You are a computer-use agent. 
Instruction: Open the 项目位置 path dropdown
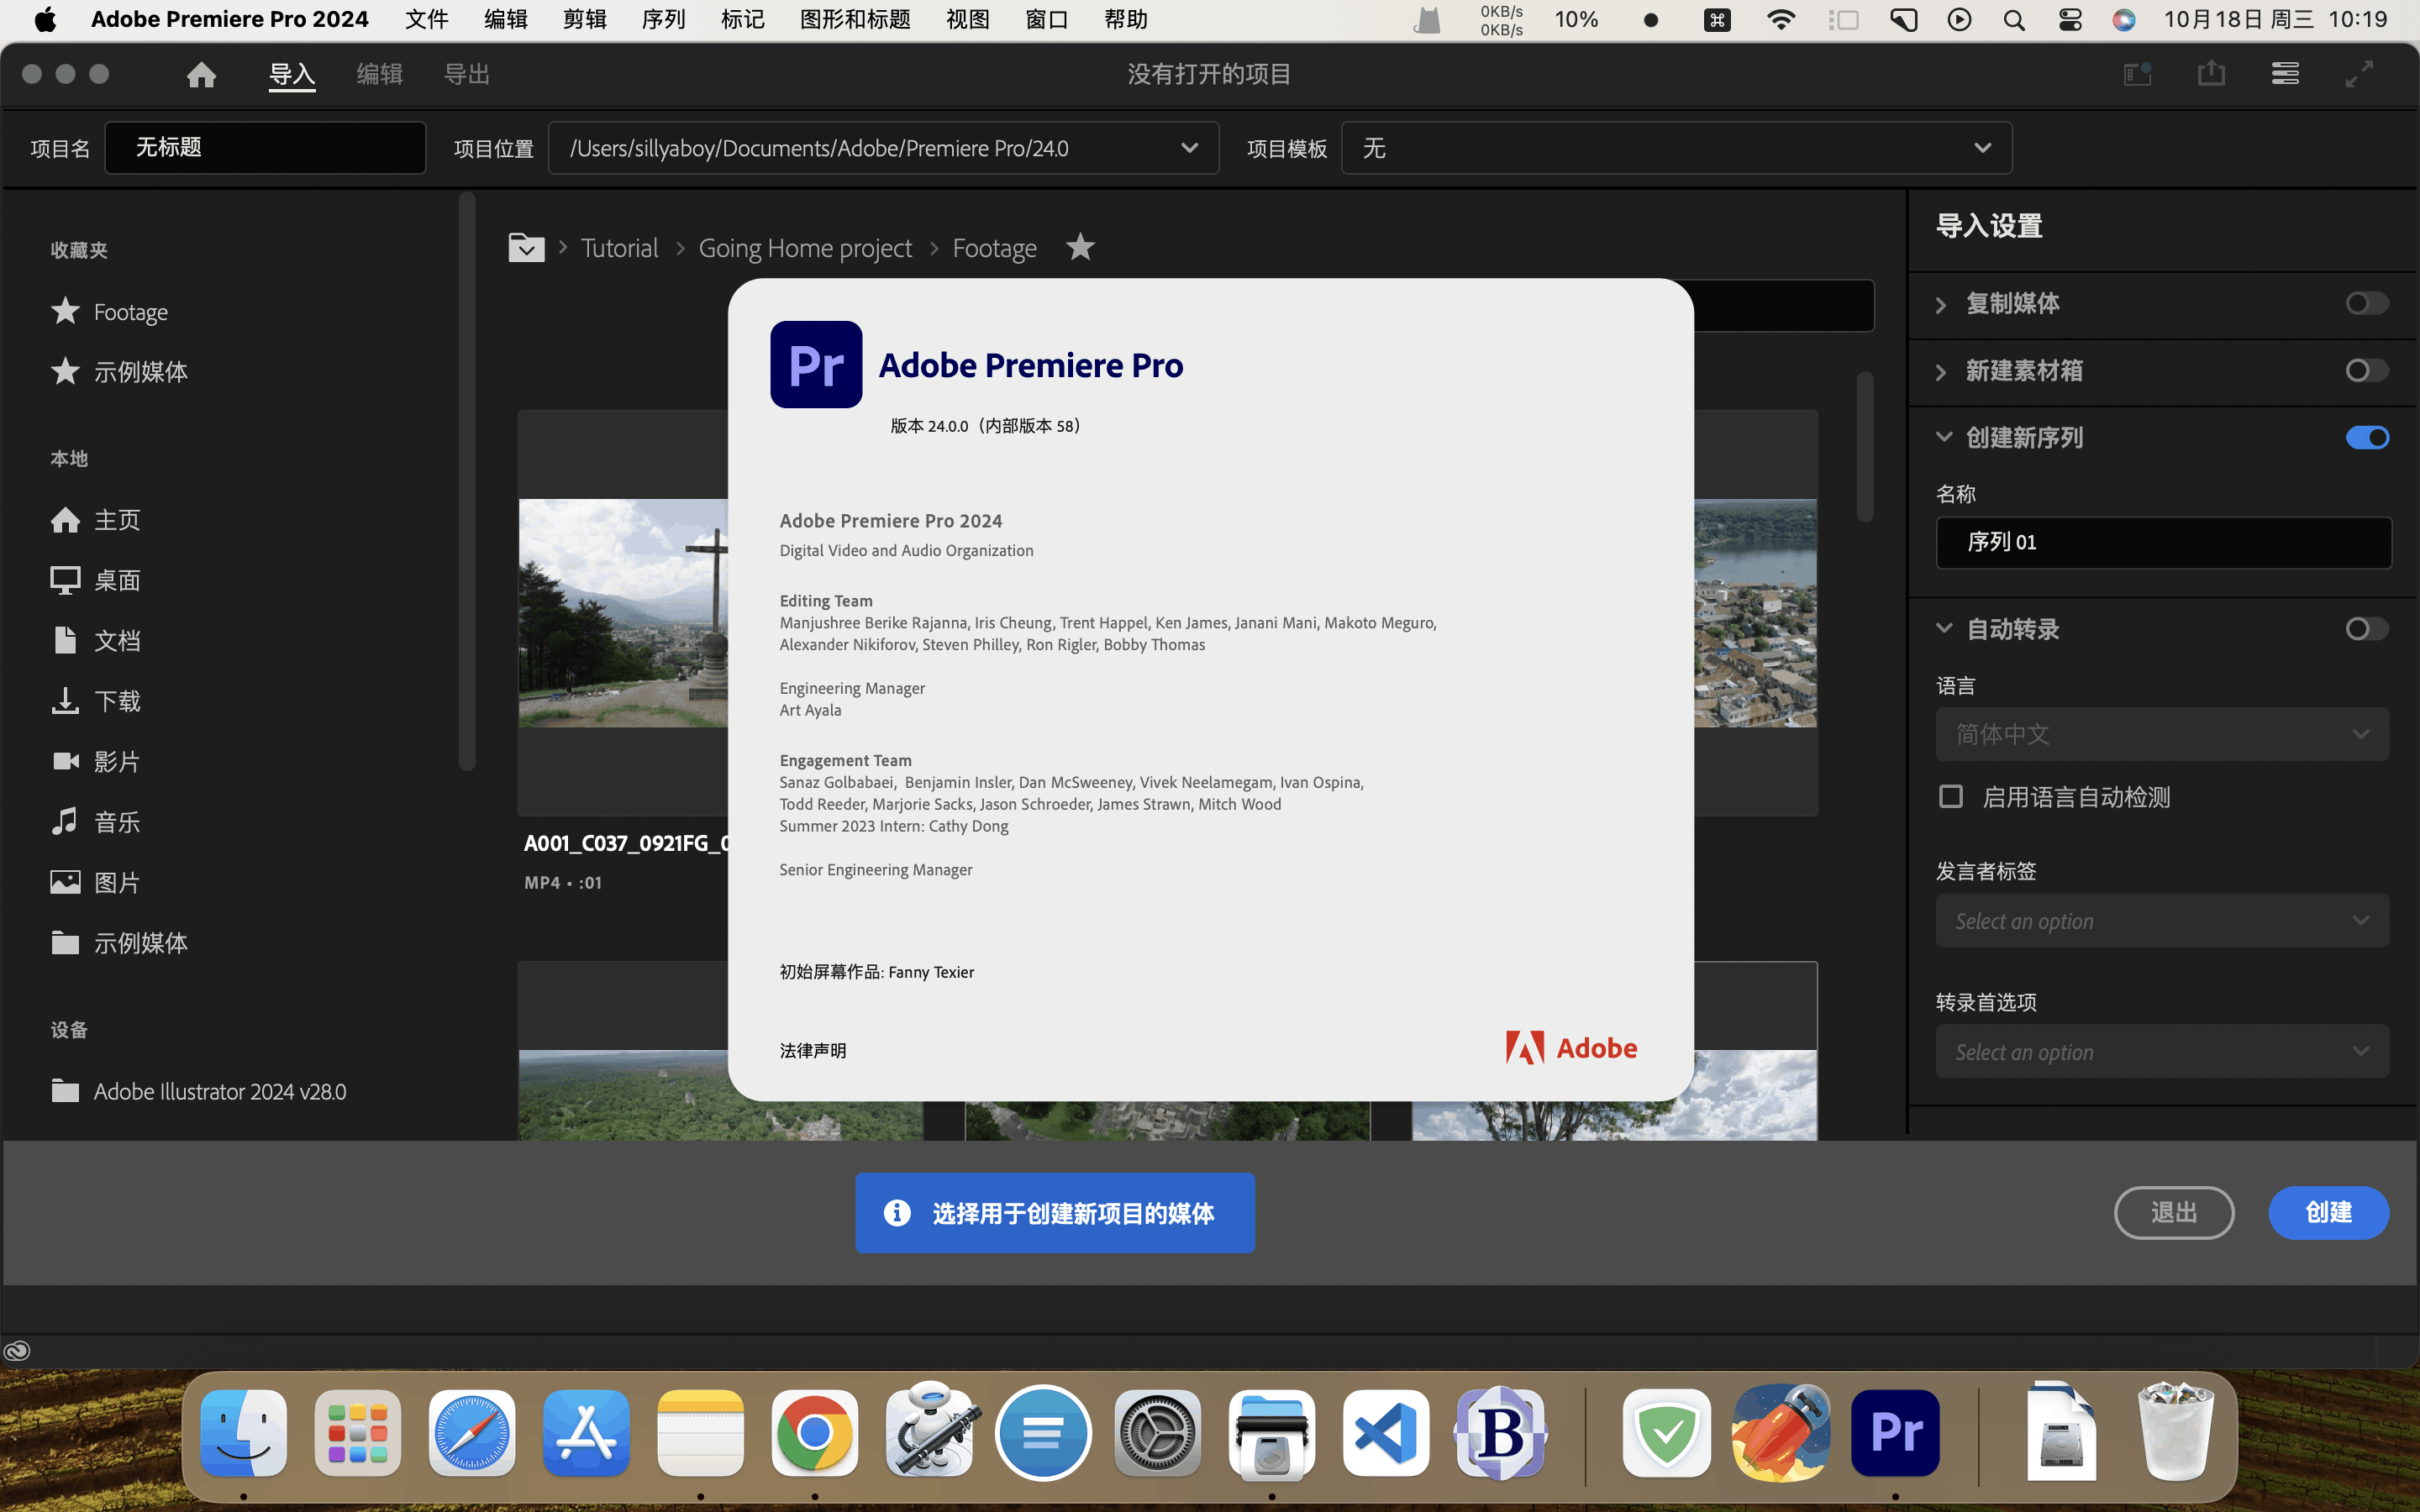pyautogui.click(x=883, y=148)
